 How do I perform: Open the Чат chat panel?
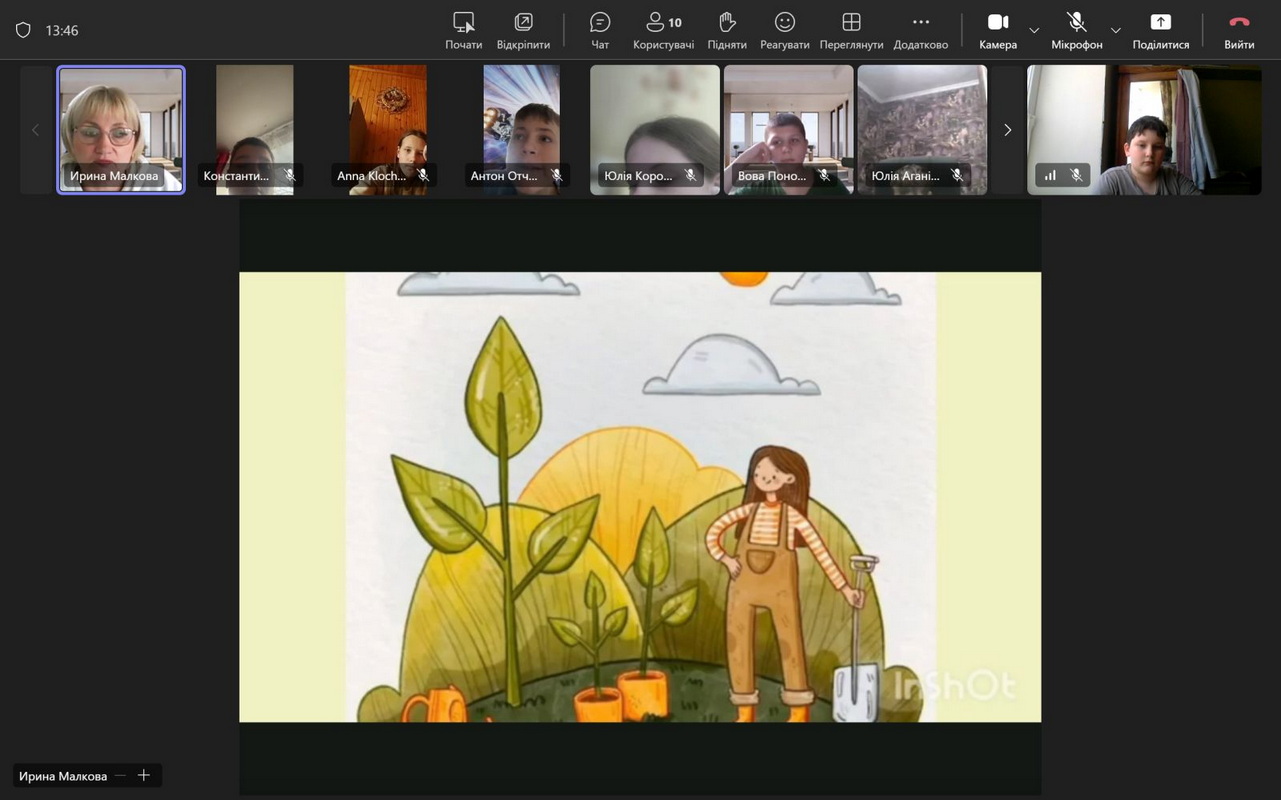600,30
